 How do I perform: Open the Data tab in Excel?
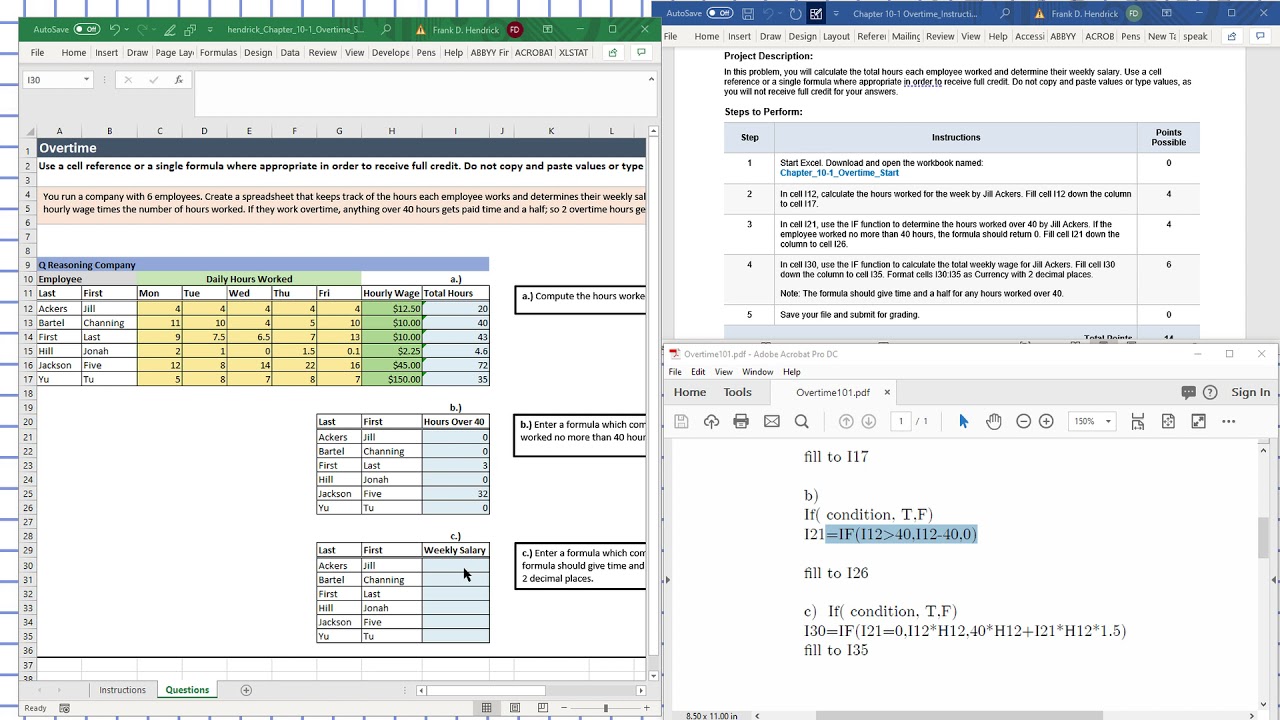(x=290, y=53)
